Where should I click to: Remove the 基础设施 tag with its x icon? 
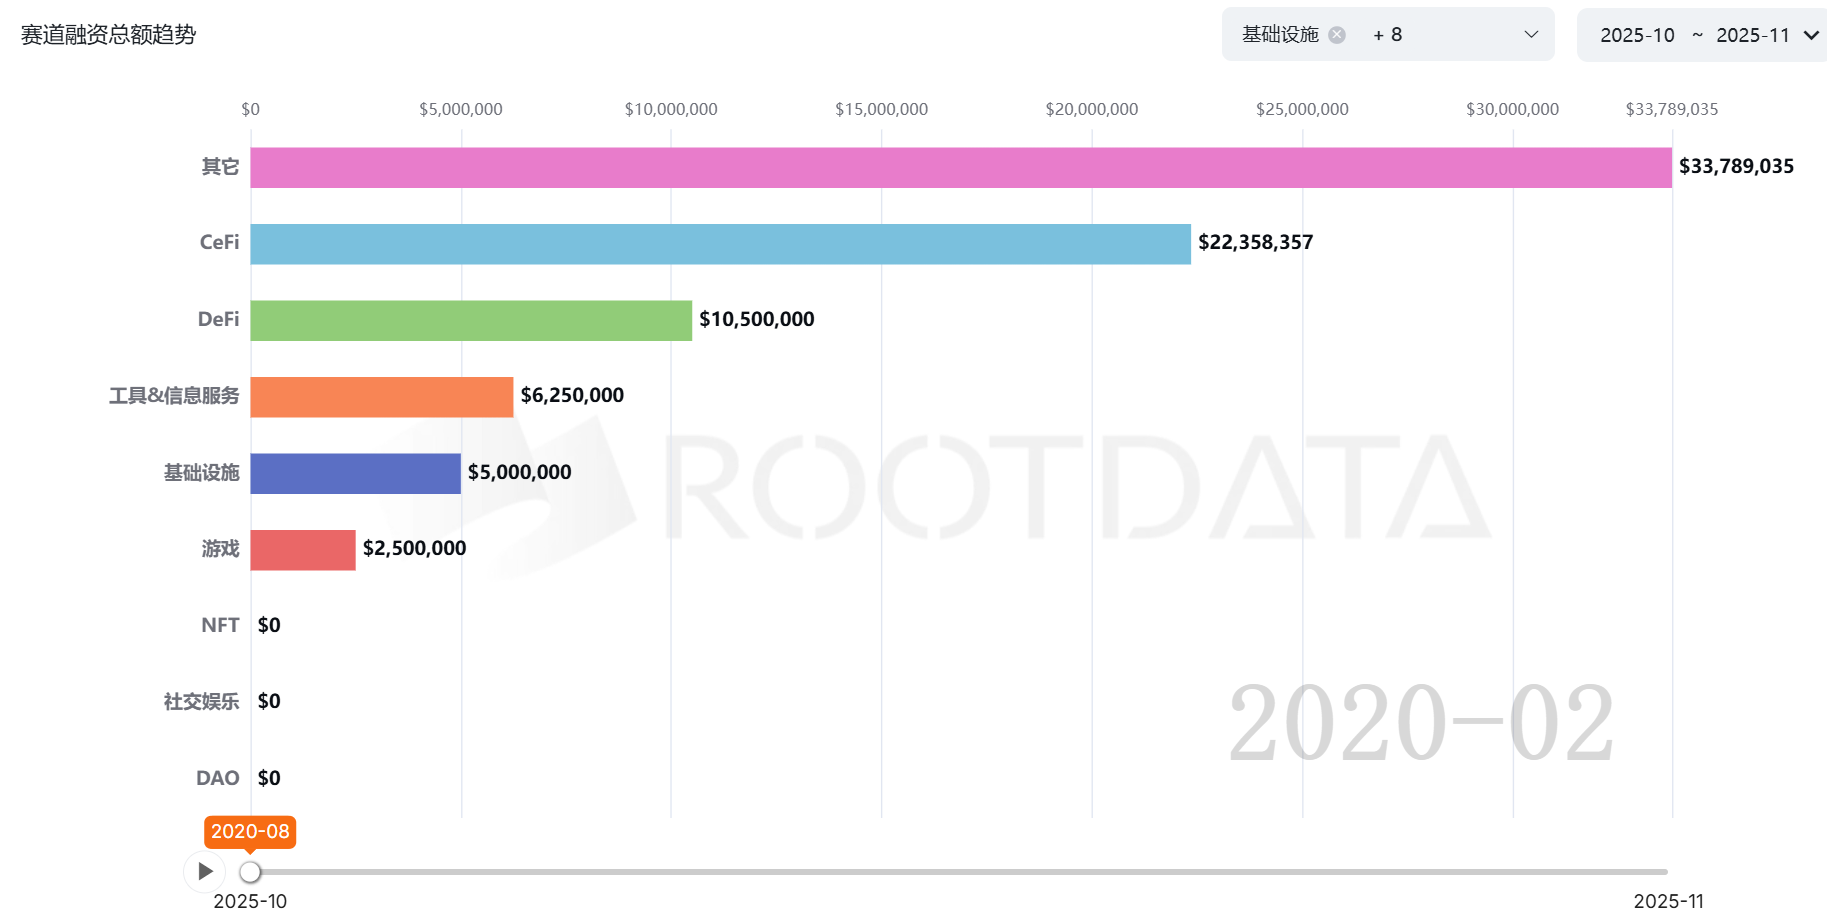click(x=1336, y=35)
